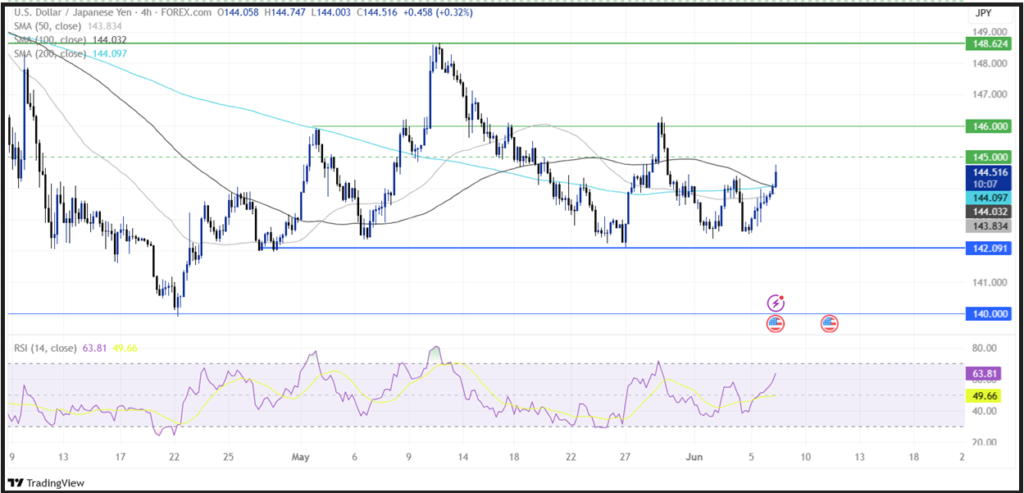Image resolution: width=1024 pixels, height=493 pixels.
Task: Click the left US flag economic event icon
Action: click(776, 322)
